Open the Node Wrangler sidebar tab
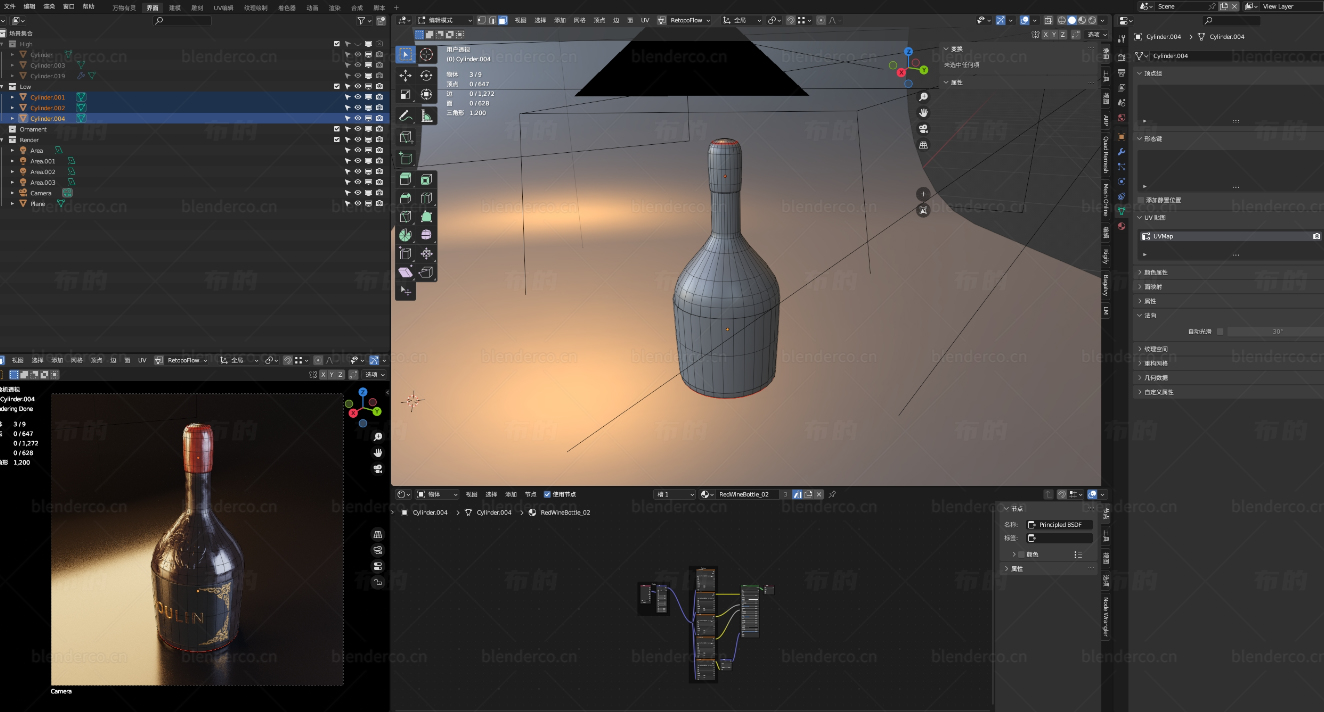Viewport: 1324px width, 712px height. [x=1106, y=617]
